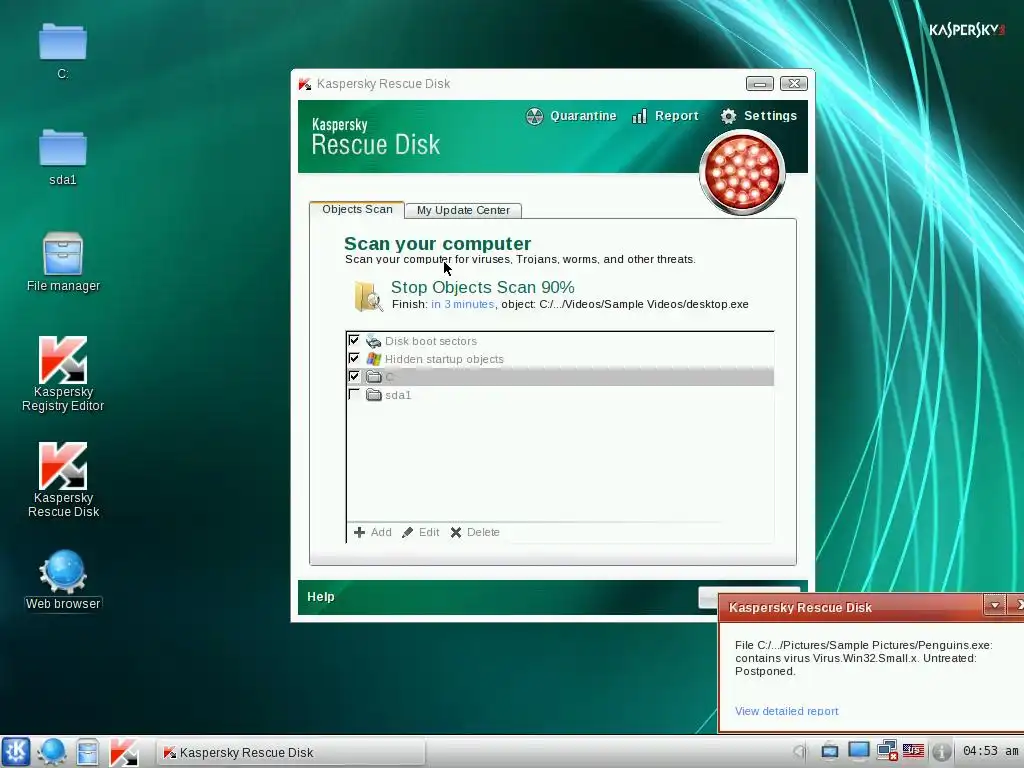1024x768 pixels.
Task: Open Kaspersky Rescue Disk desktop icon
Action: 63,466
